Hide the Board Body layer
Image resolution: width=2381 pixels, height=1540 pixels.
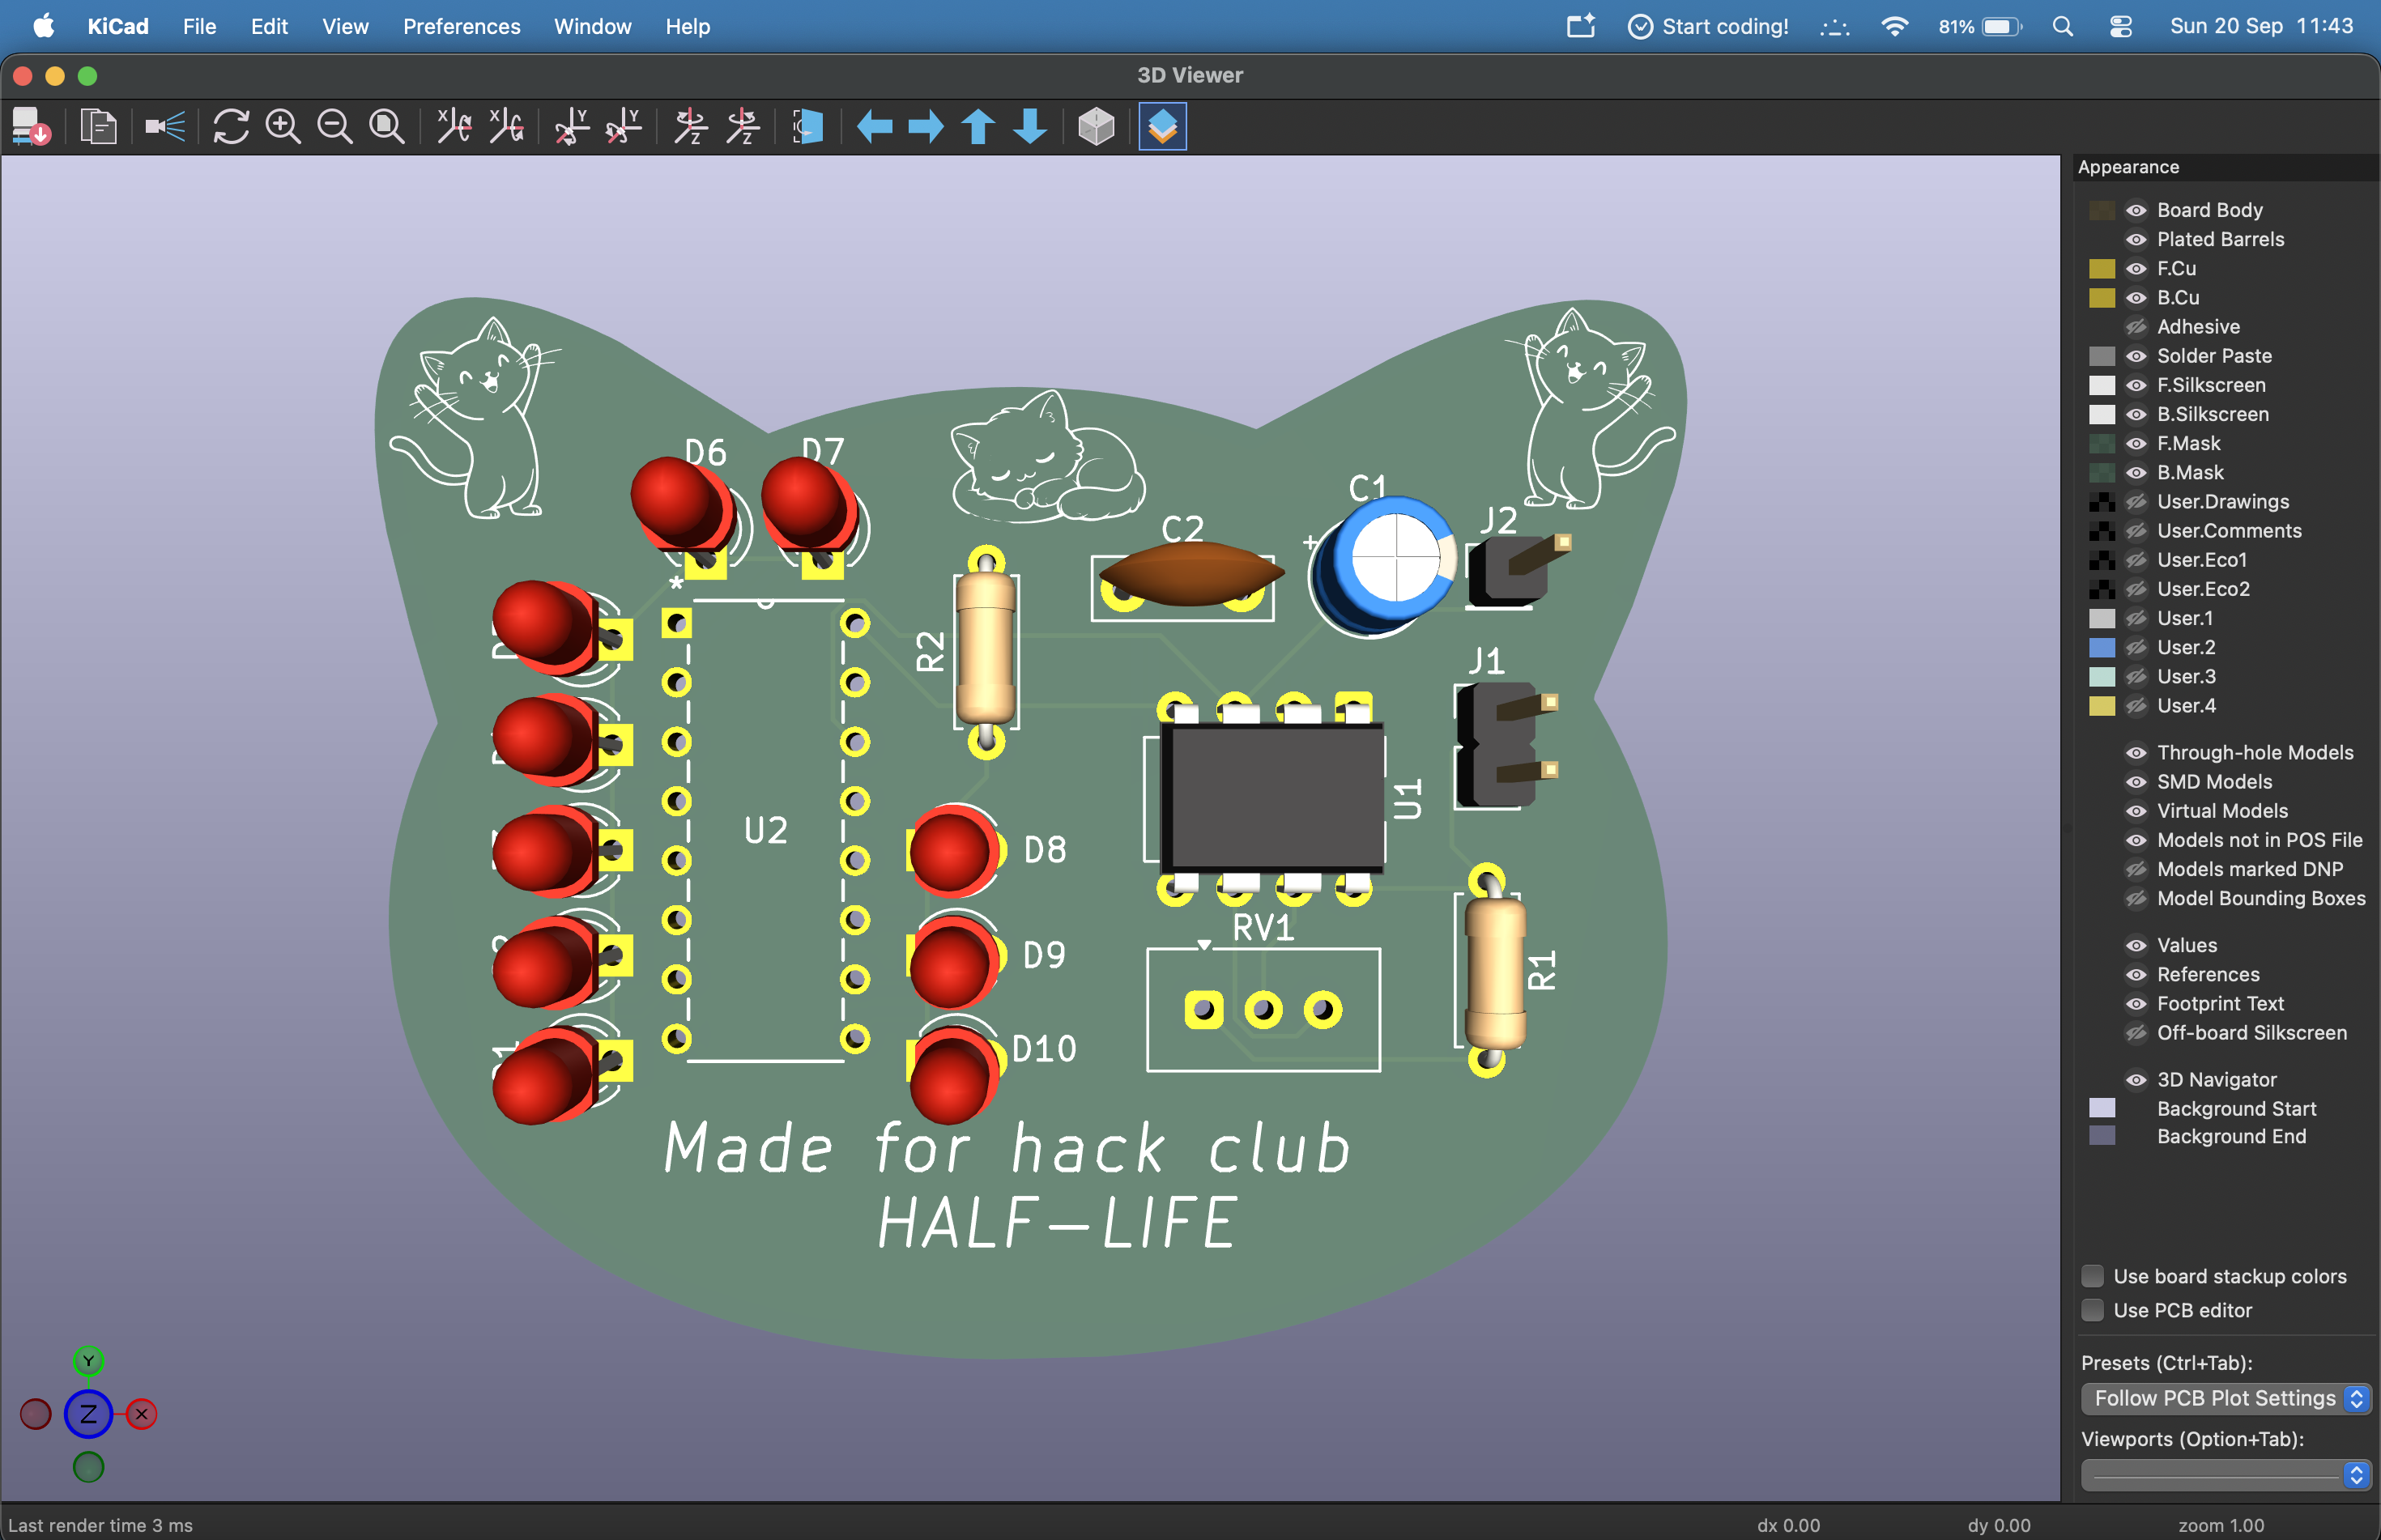(x=2136, y=210)
